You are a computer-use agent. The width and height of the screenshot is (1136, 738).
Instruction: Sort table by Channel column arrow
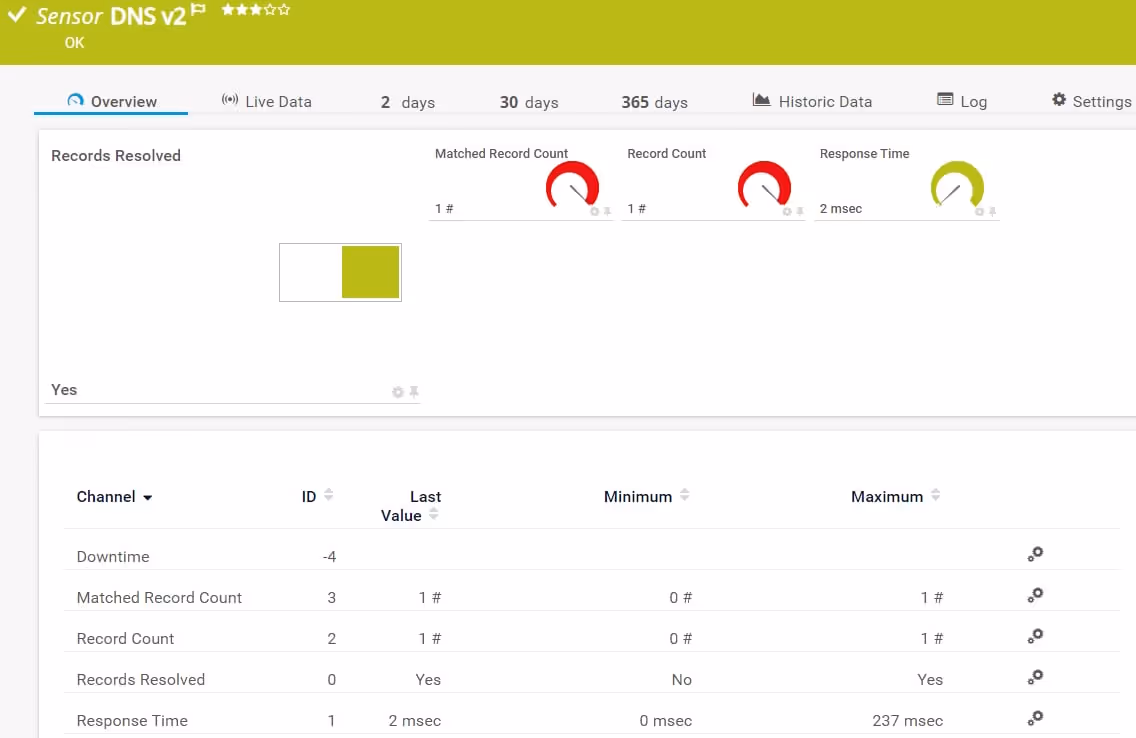[148, 498]
